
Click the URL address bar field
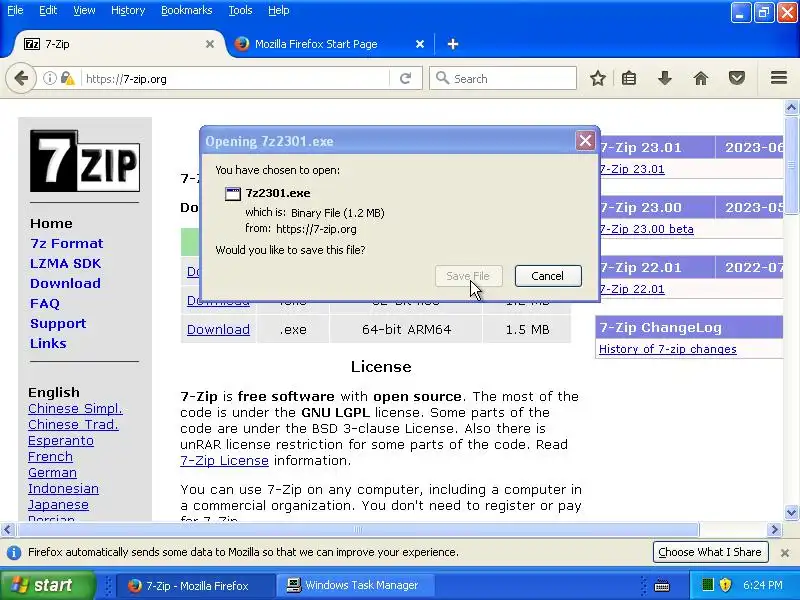point(235,79)
